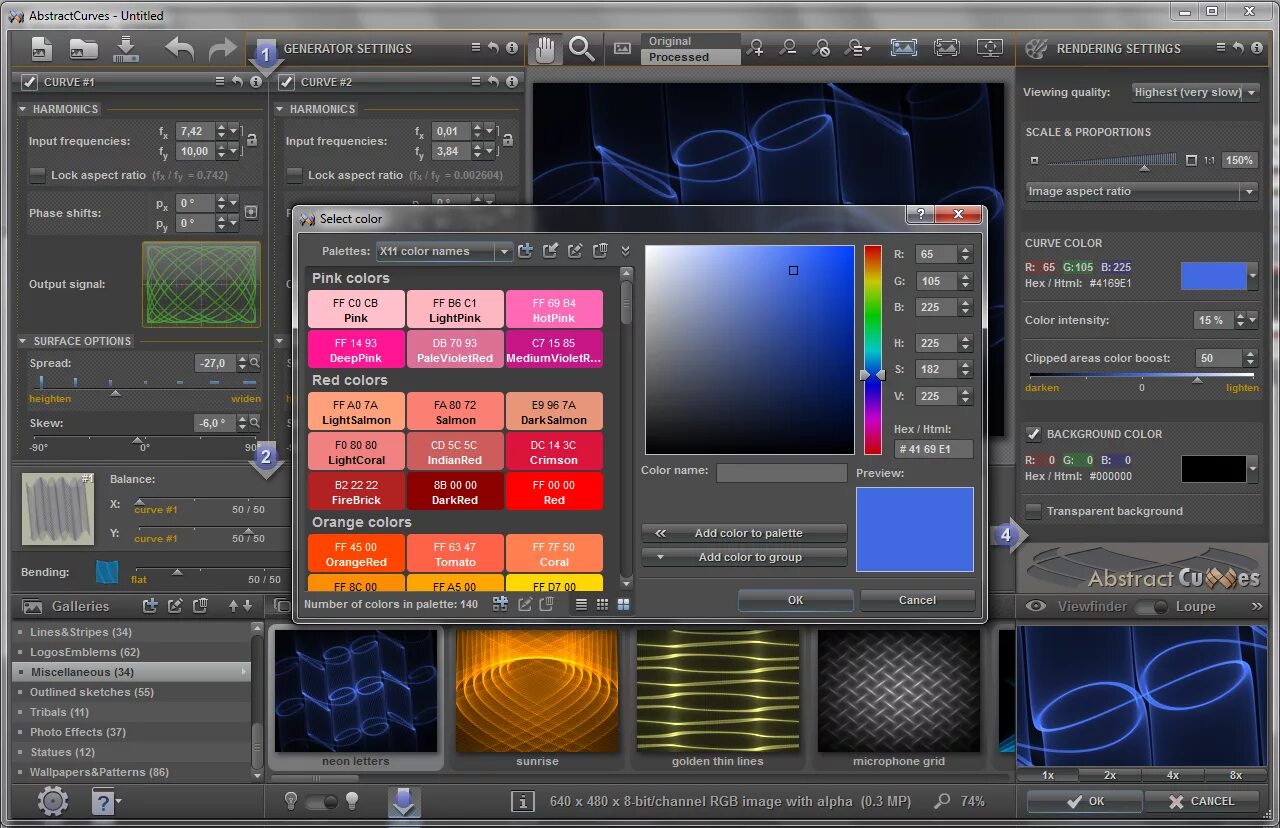Screen dimensions: 1280x828
Task: Open the Viewing quality dropdown
Action: coord(1195,92)
